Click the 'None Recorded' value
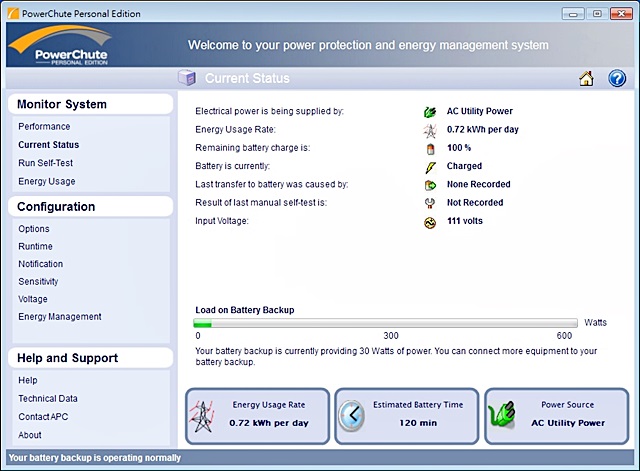Screen dimensions: 640x471 (x=478, y=184)
